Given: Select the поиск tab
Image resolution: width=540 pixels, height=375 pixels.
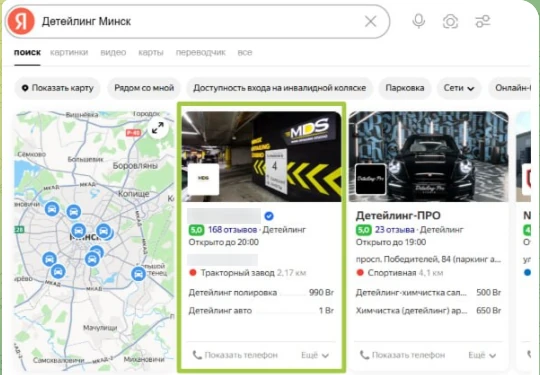Looking at the screenshot, I should (27, 52).
